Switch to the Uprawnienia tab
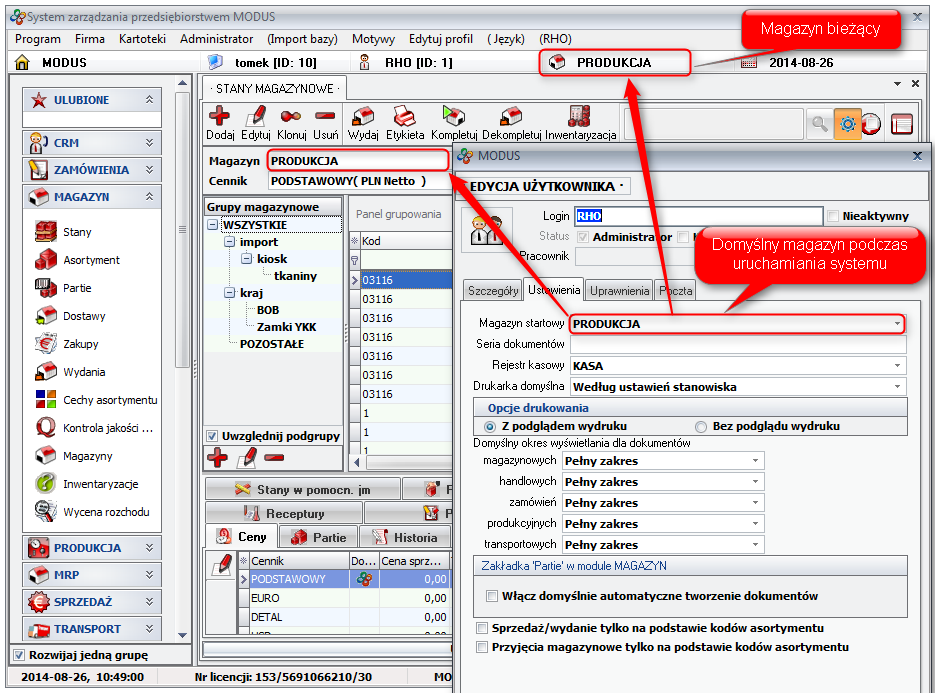 tap(620, 291)
